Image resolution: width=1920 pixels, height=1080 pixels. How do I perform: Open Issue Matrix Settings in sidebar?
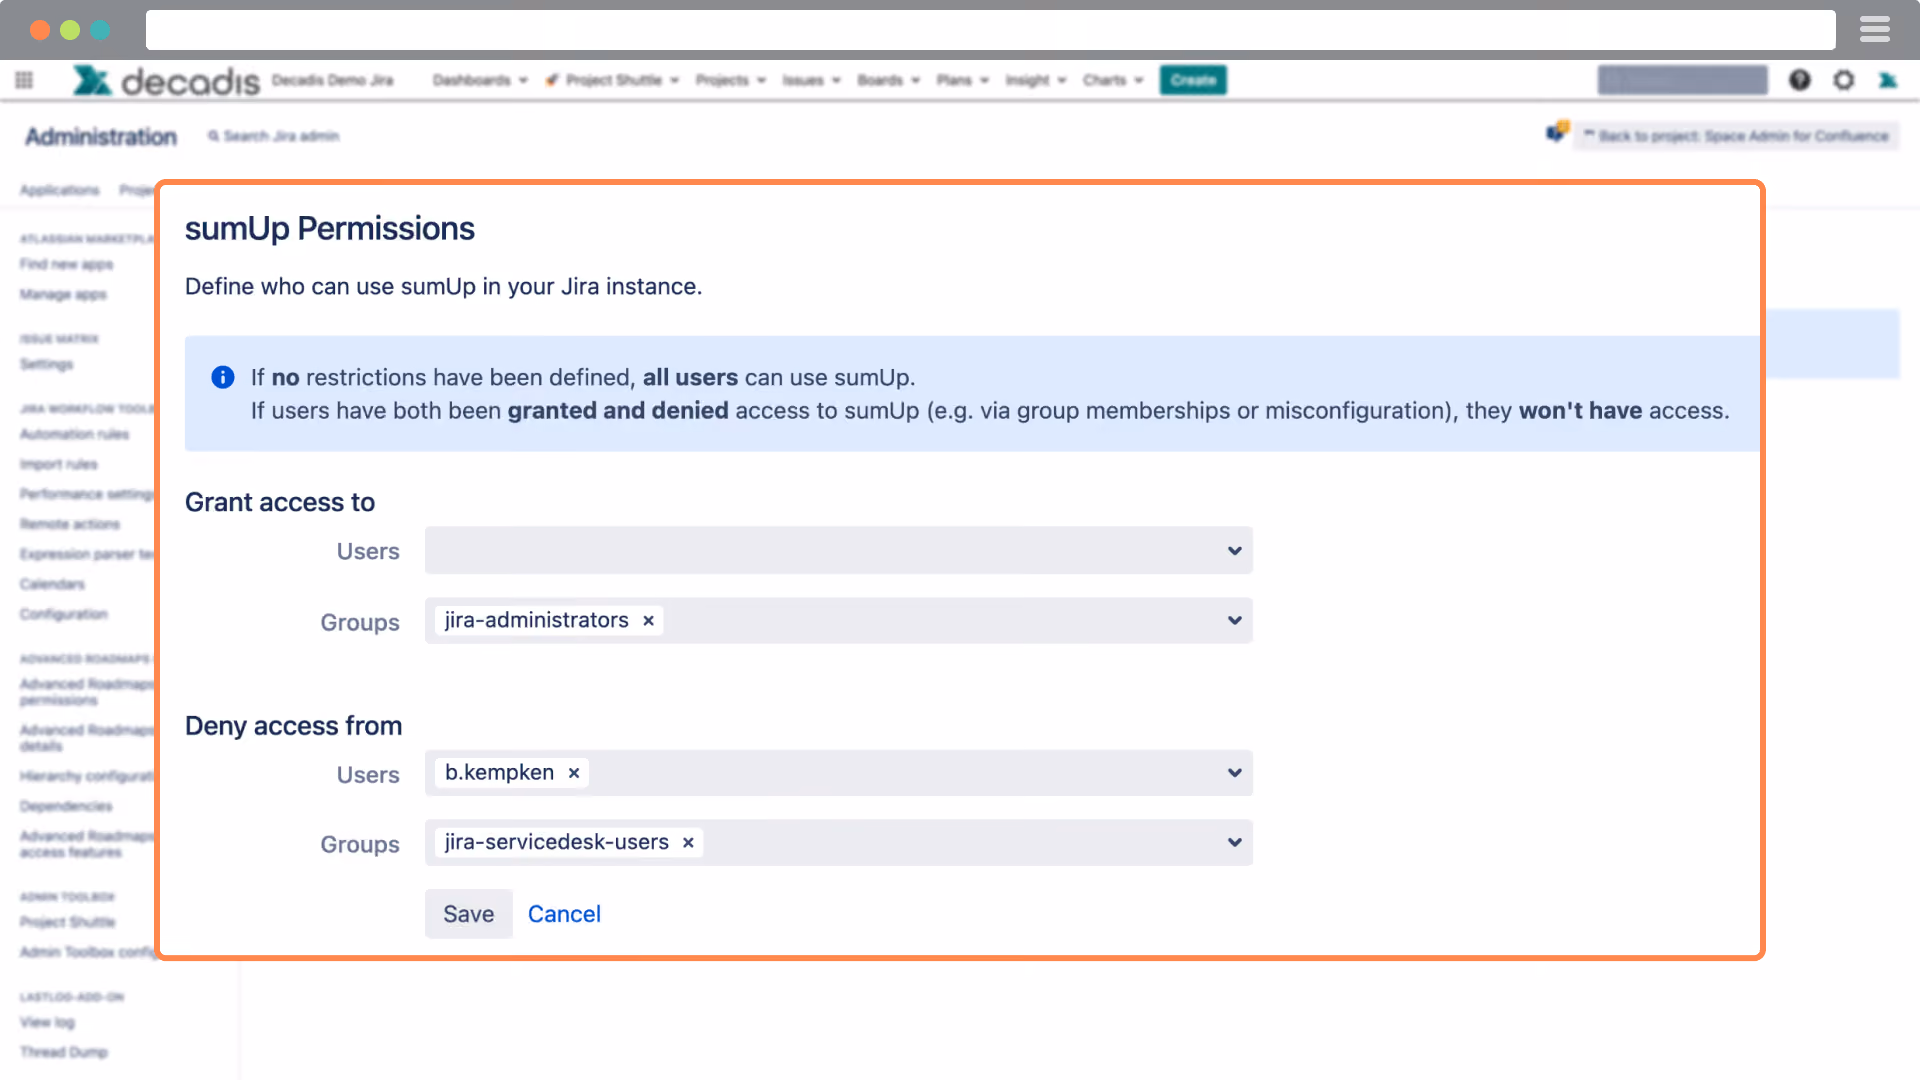46,364
